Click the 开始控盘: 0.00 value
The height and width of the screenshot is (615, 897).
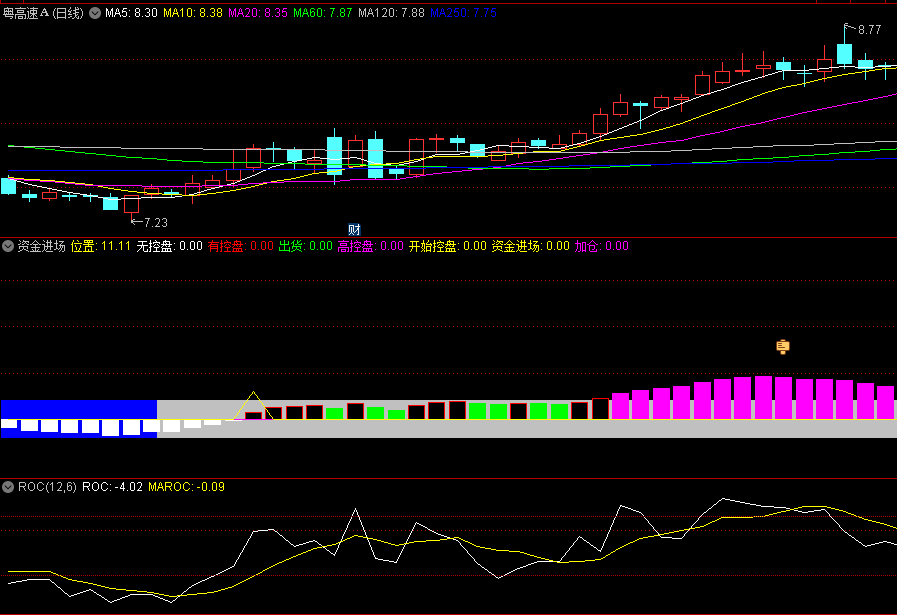pos(448,246)
